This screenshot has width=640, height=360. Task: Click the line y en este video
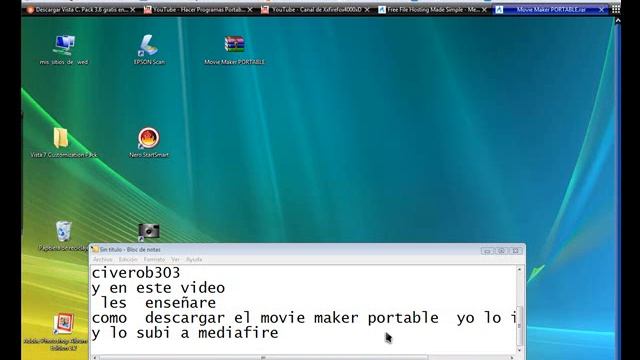click(x=158, y=288)
